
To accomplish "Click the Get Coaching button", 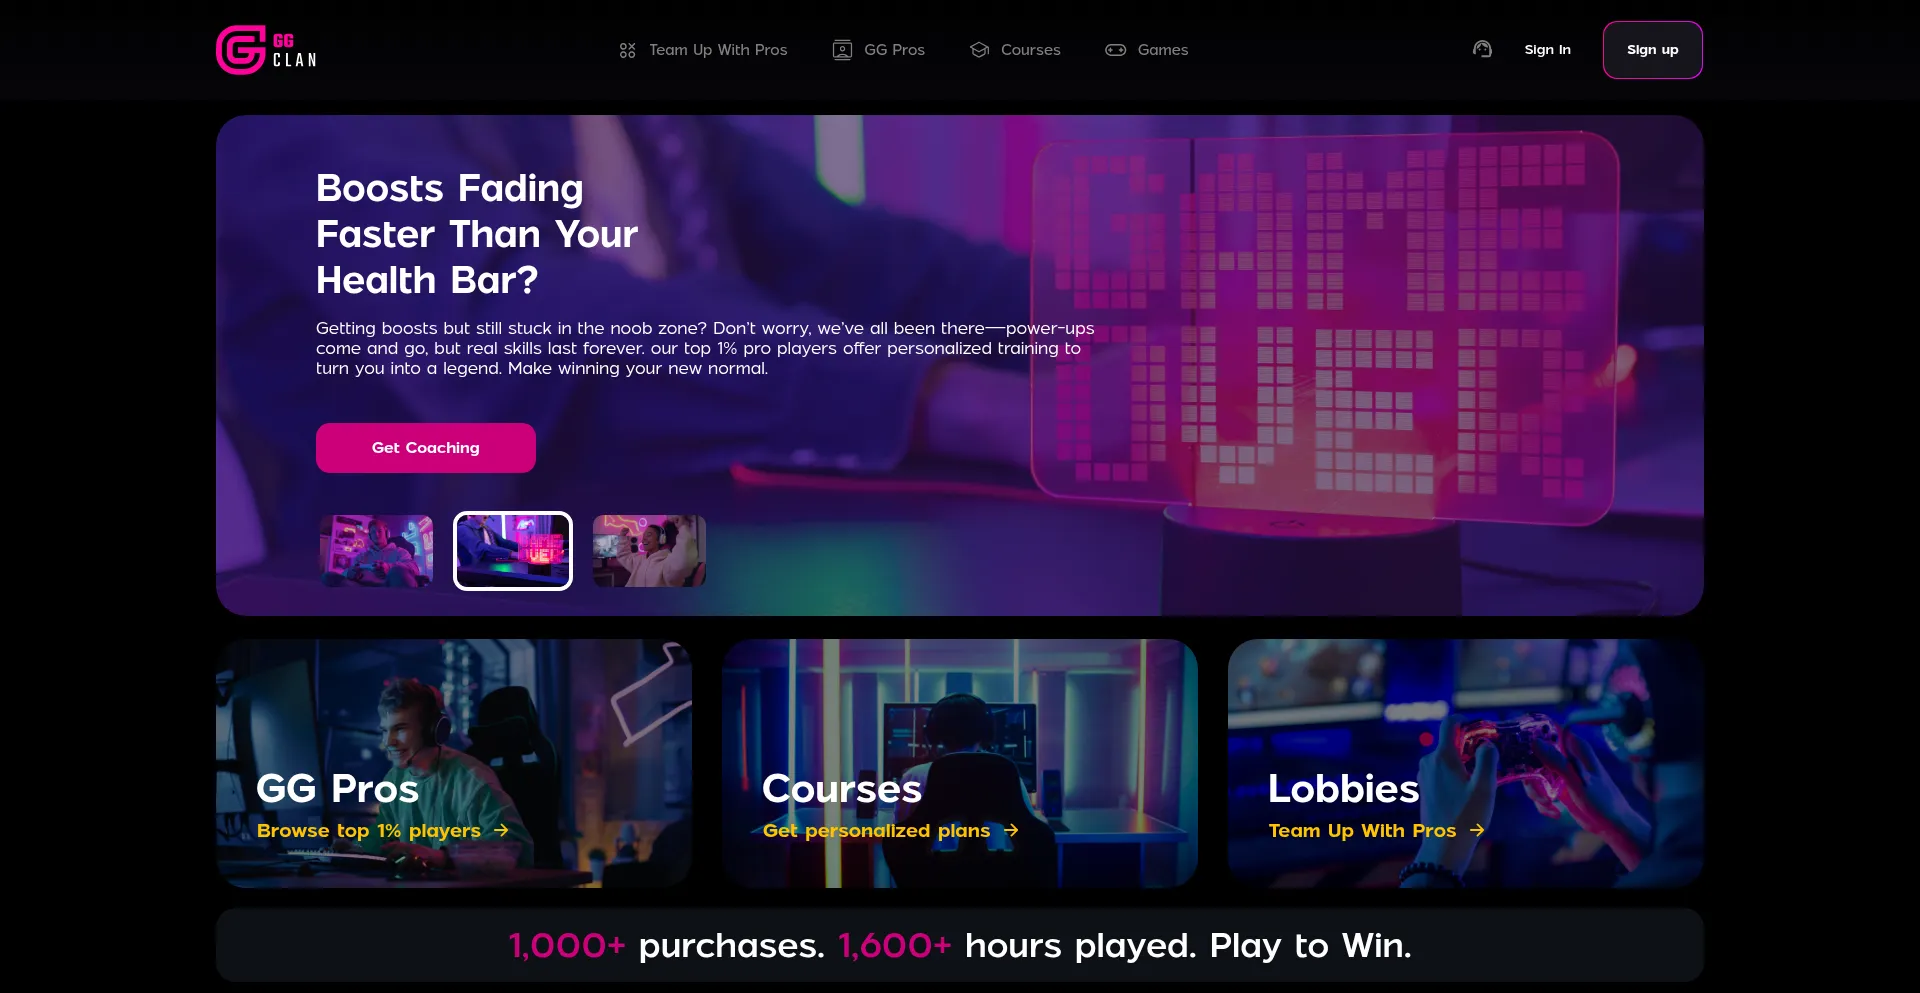I will pyautogui.click(x=426, y=448).
